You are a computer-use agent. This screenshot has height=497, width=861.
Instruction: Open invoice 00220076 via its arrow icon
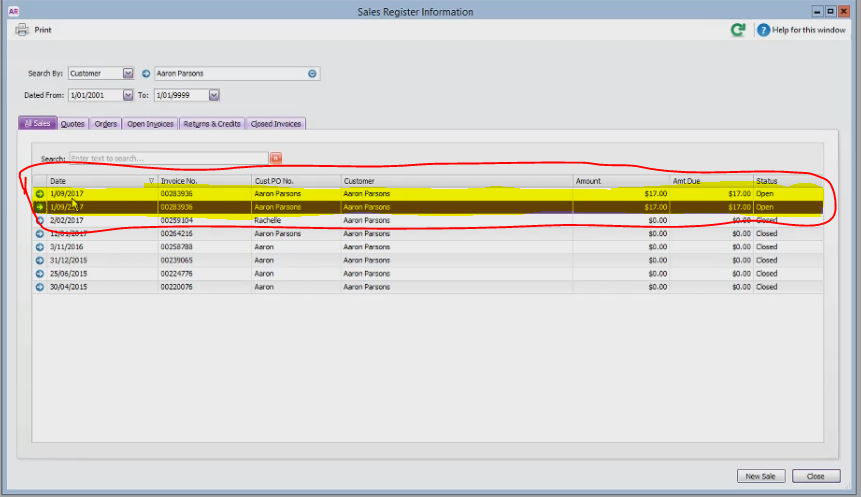(x=40, y=287)
